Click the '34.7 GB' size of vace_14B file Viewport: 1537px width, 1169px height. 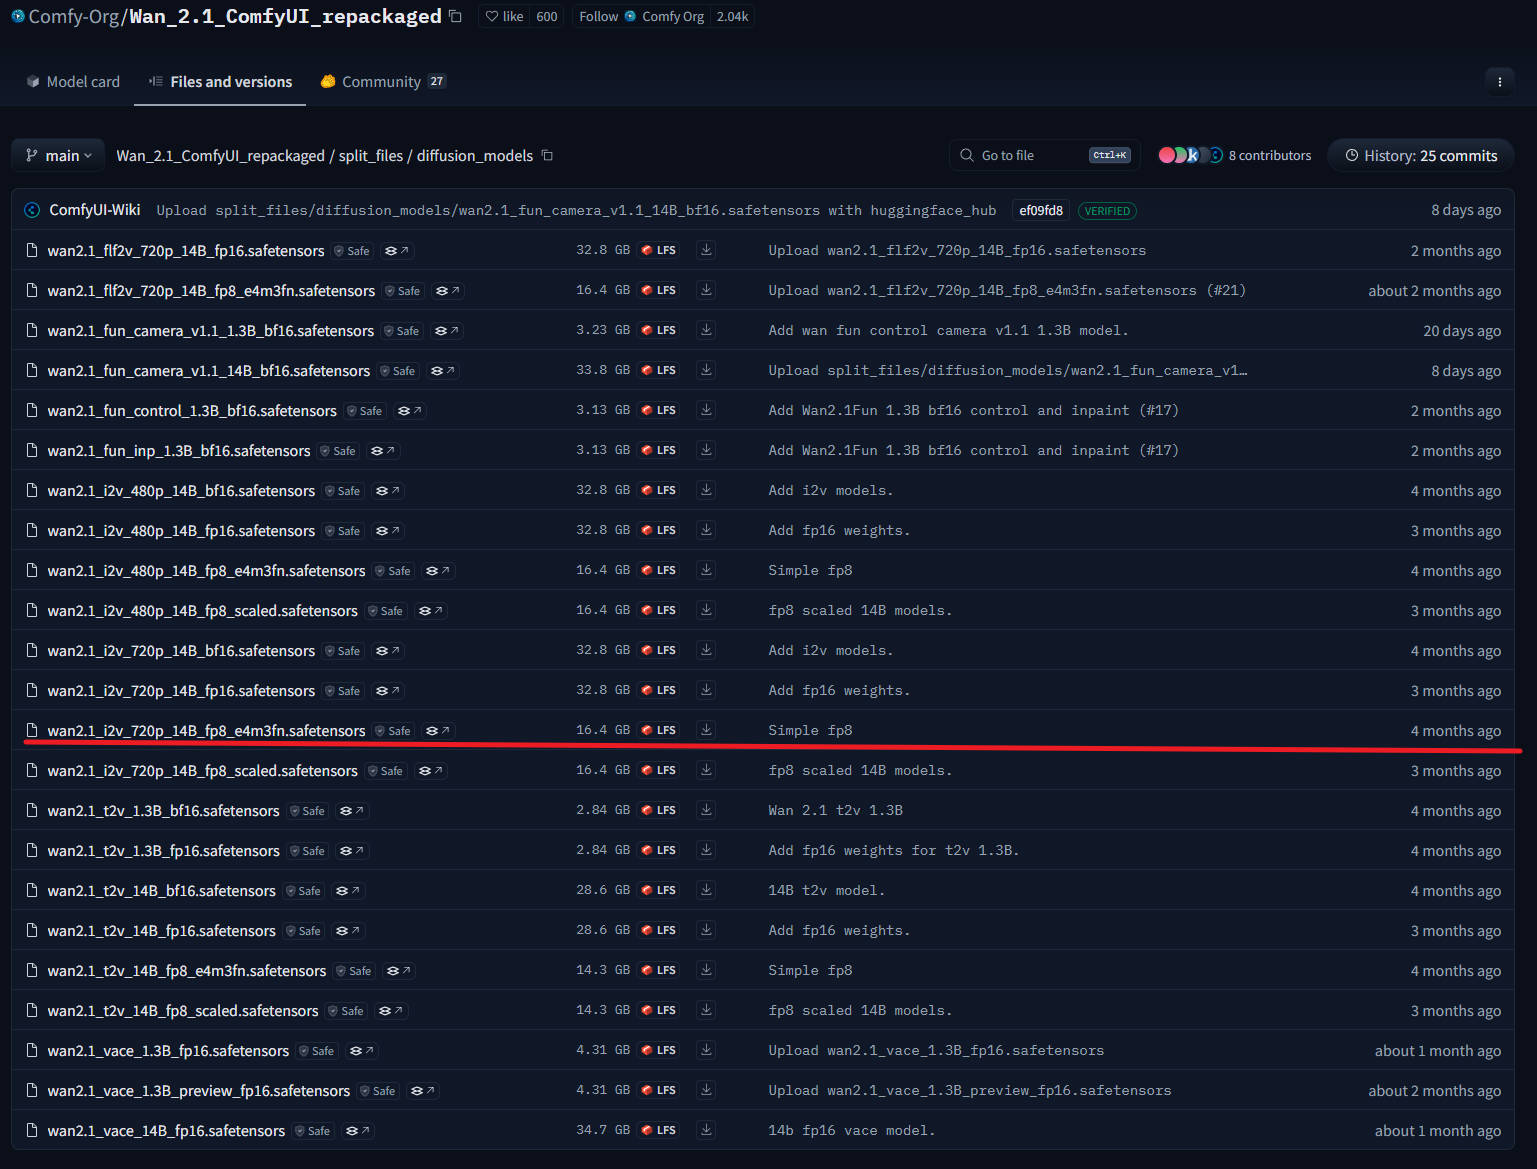pos(603,1130)
